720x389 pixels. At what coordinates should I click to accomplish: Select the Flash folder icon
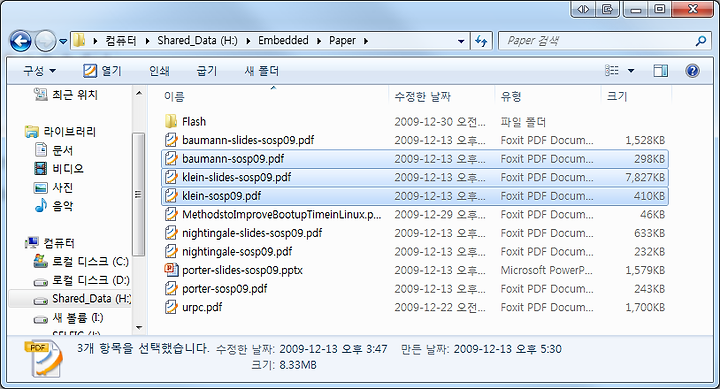(171, 122)
